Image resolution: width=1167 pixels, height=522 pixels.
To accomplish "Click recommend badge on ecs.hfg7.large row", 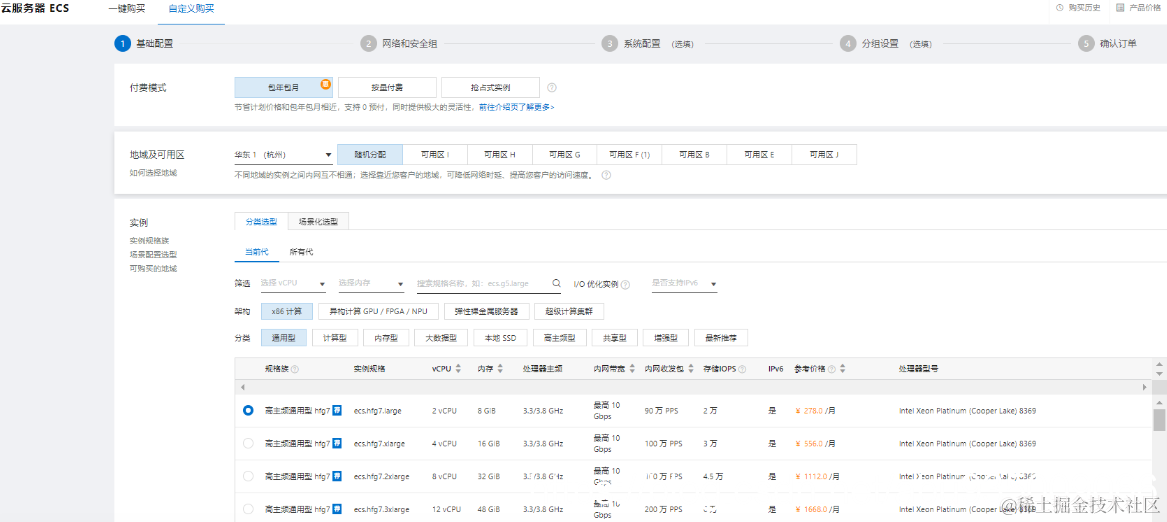I will (337, 410).
